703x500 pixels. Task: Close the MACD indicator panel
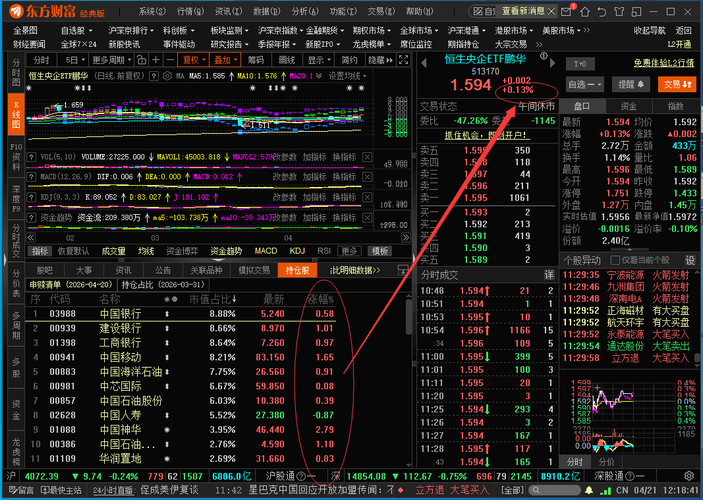click(x=367, y=177)
